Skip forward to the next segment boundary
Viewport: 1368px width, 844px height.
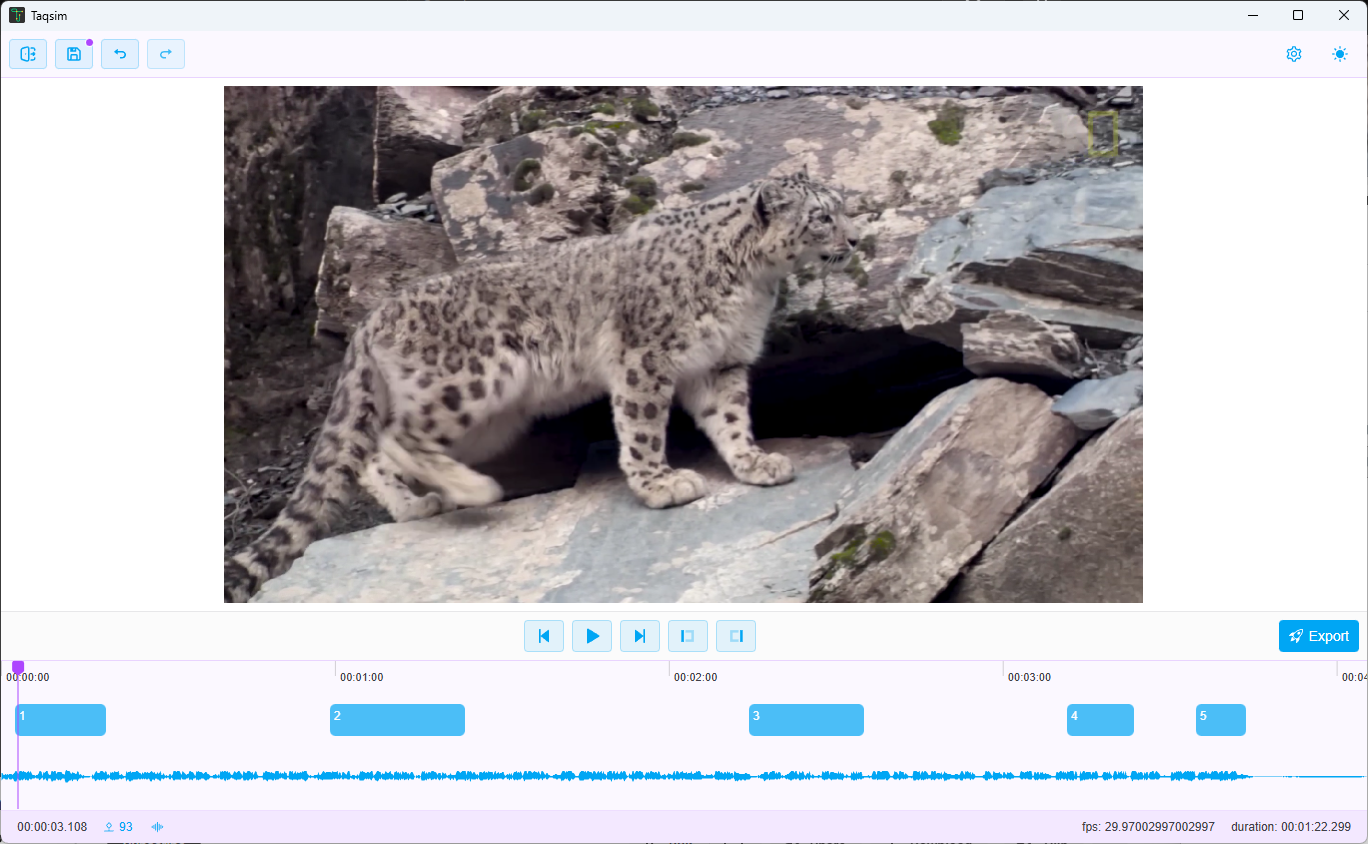(x=640, y=636)
